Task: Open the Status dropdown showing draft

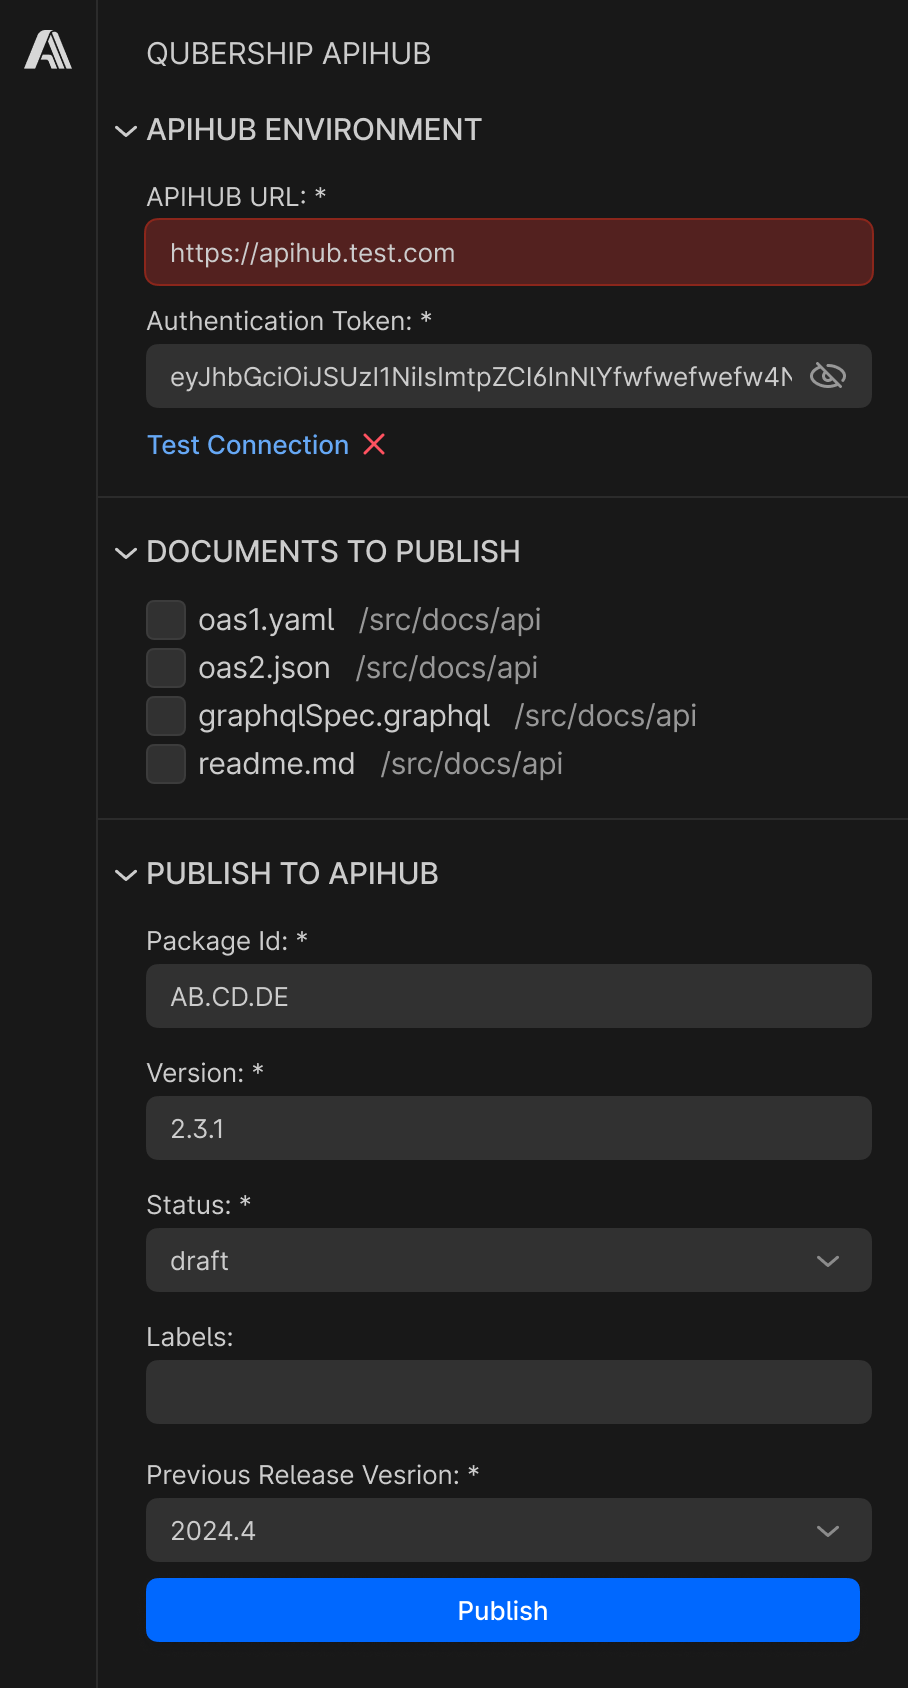Action: 509,1260
